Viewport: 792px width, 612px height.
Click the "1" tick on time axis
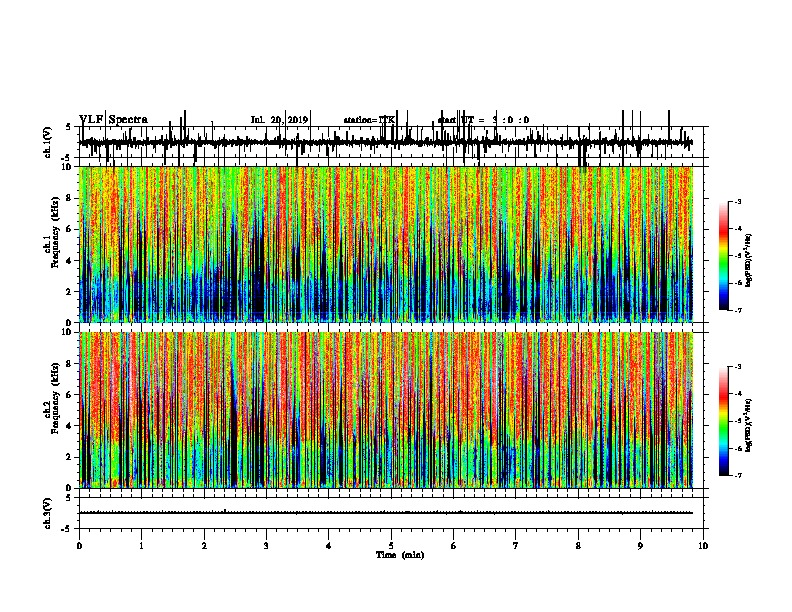141,546
